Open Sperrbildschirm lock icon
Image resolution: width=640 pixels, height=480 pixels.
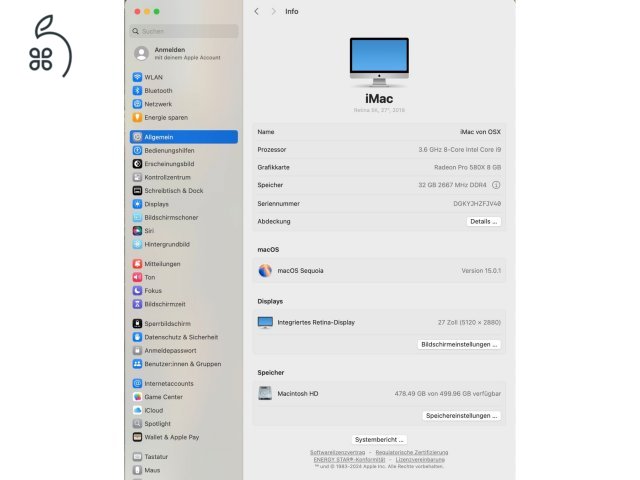138,324
